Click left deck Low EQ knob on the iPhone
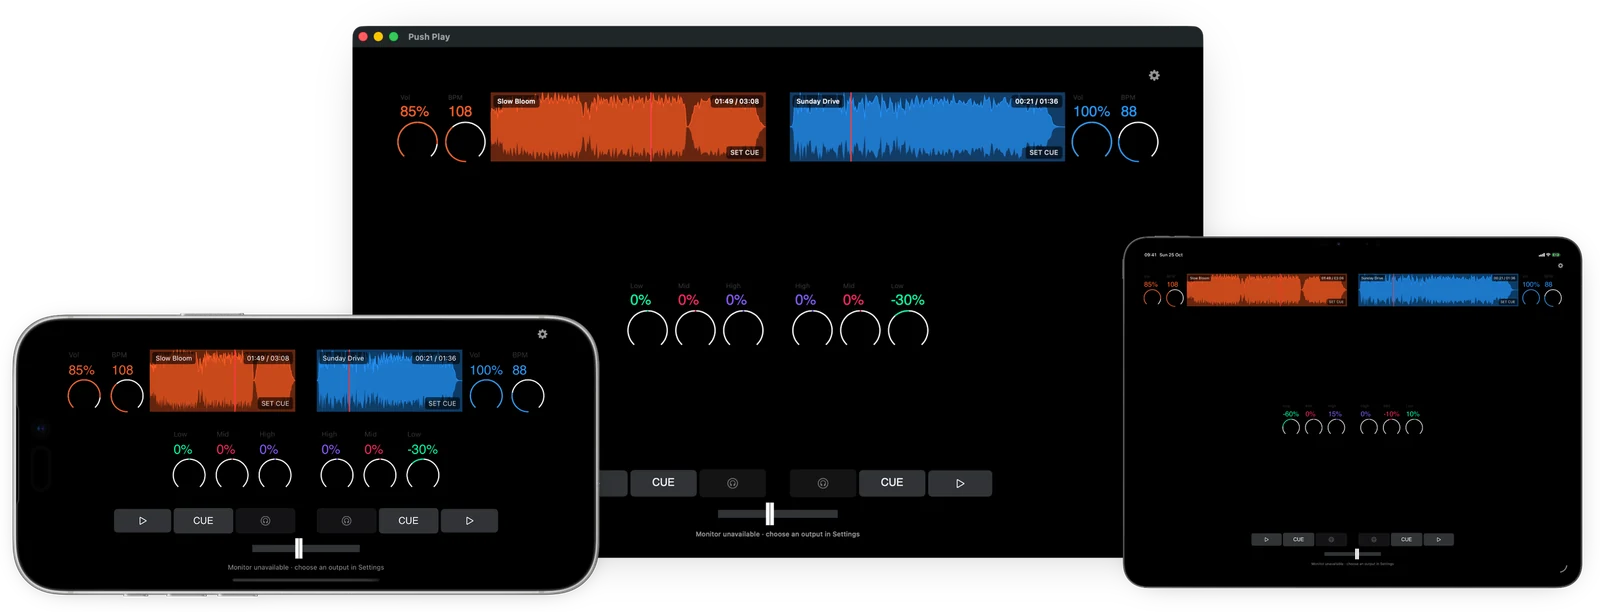This screenshot has width=1600, height=612. [x=189, y=475]
